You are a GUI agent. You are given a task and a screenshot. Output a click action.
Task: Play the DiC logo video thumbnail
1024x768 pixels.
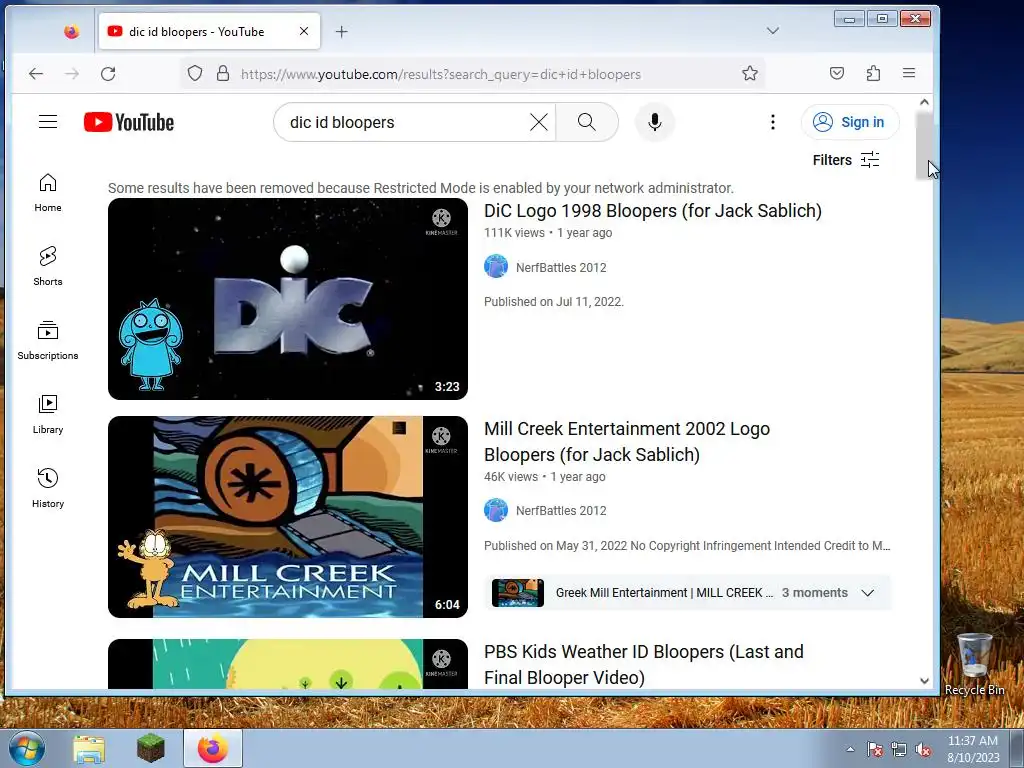pyautogui.click(x=288, y=299)
